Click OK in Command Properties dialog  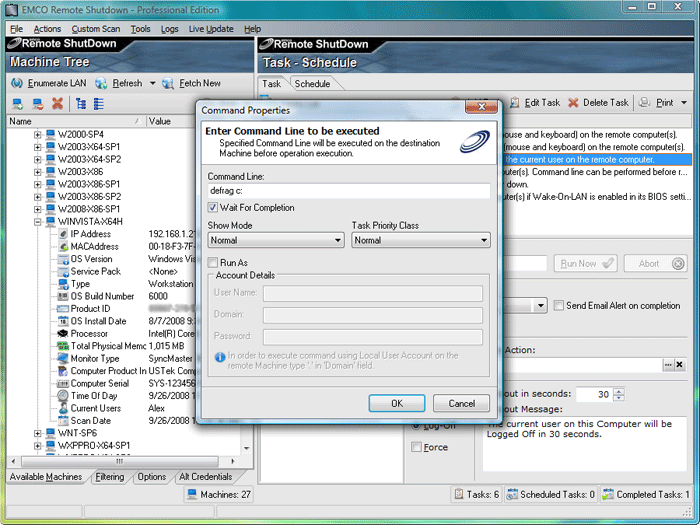point(397,404)
